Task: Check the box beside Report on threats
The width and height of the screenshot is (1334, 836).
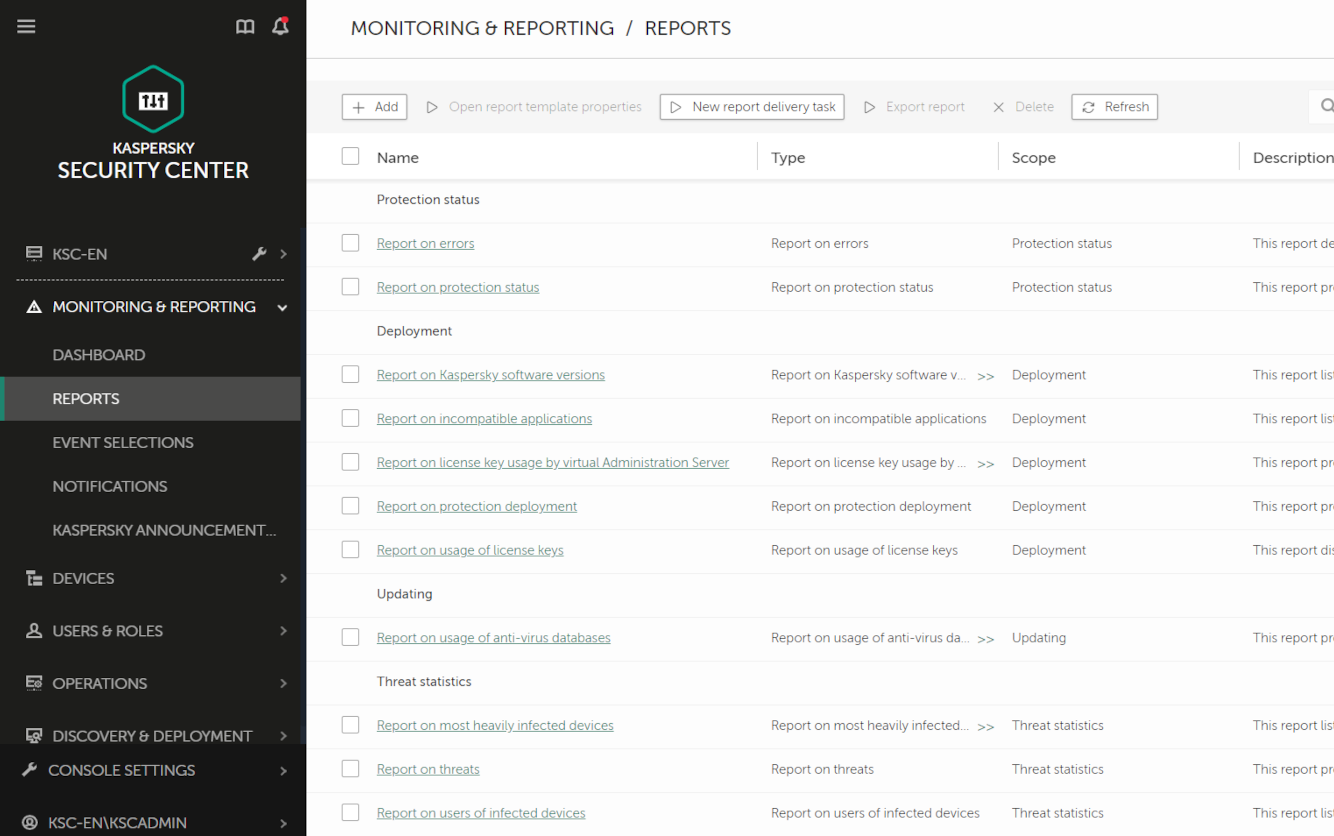Action: pos(350,769)
